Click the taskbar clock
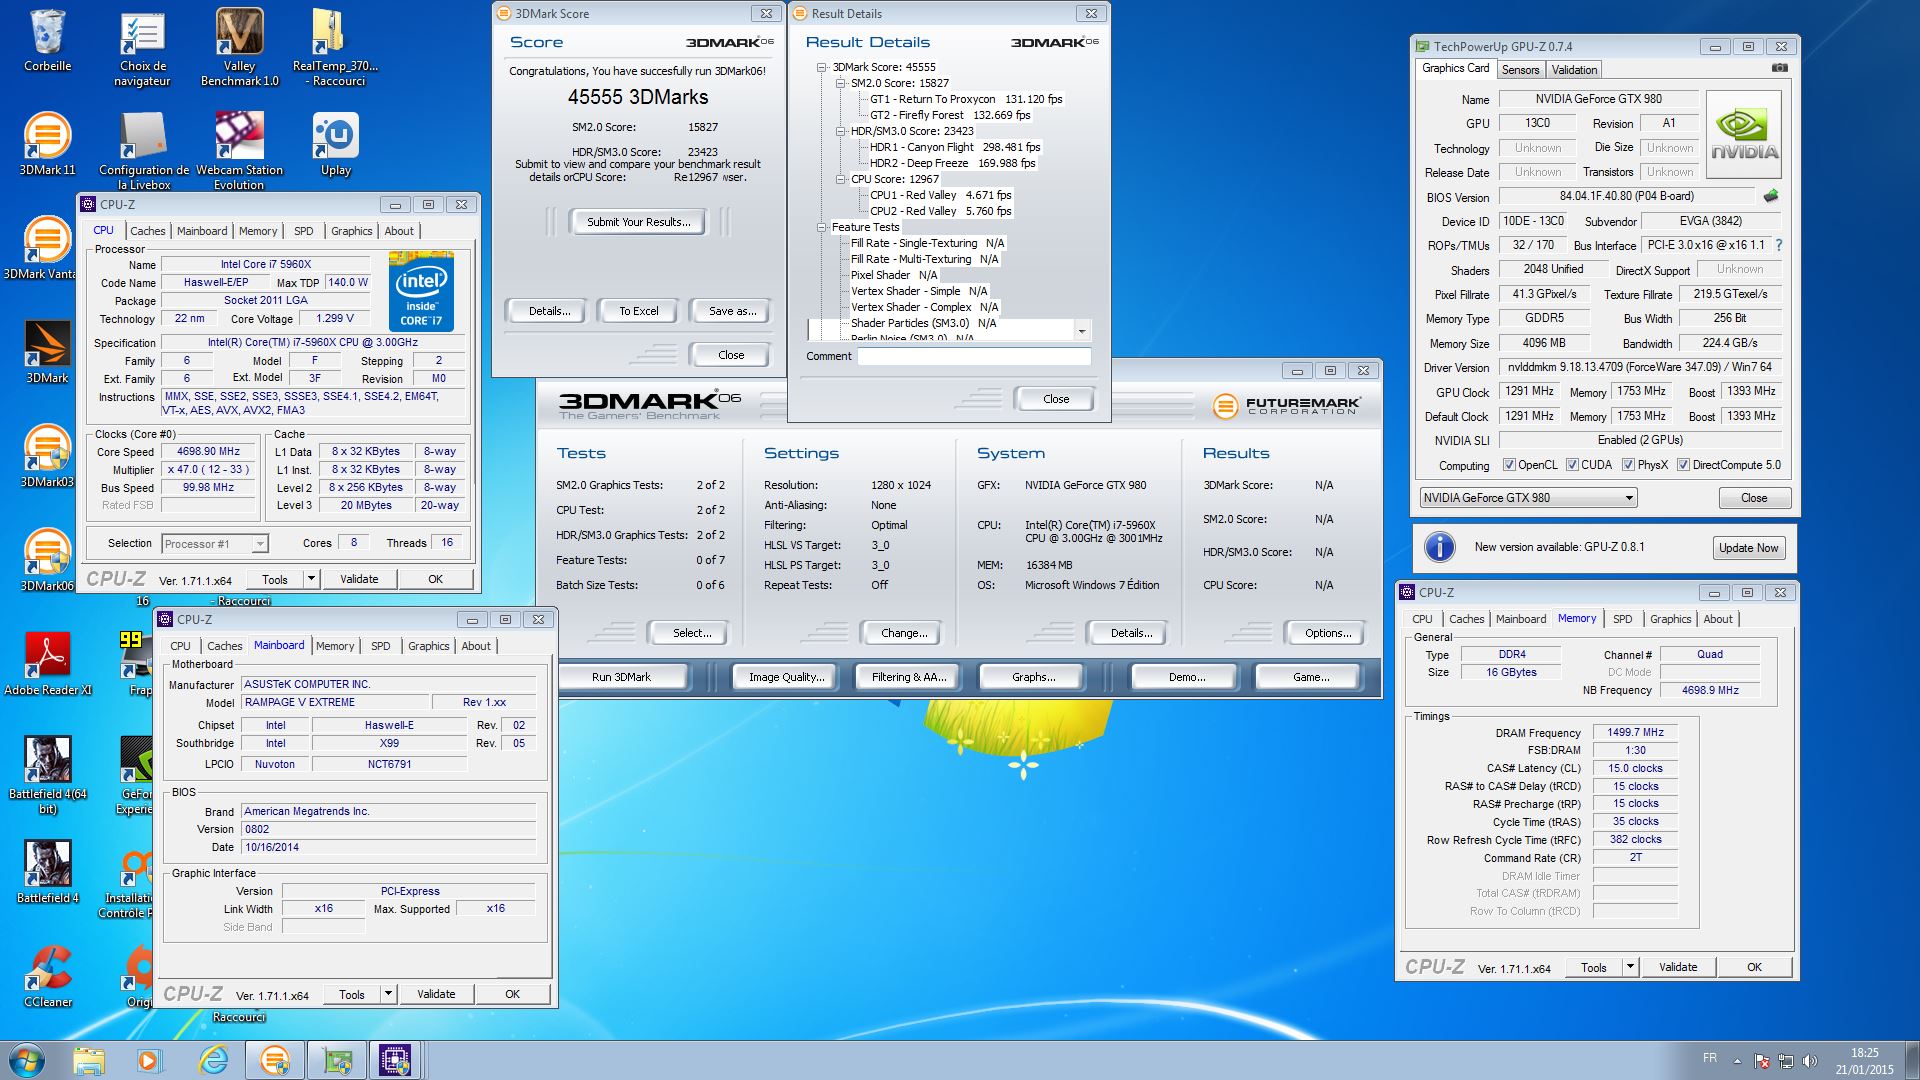Viewport: 1920px width, 1080px height. [x=1864, y=1060]
